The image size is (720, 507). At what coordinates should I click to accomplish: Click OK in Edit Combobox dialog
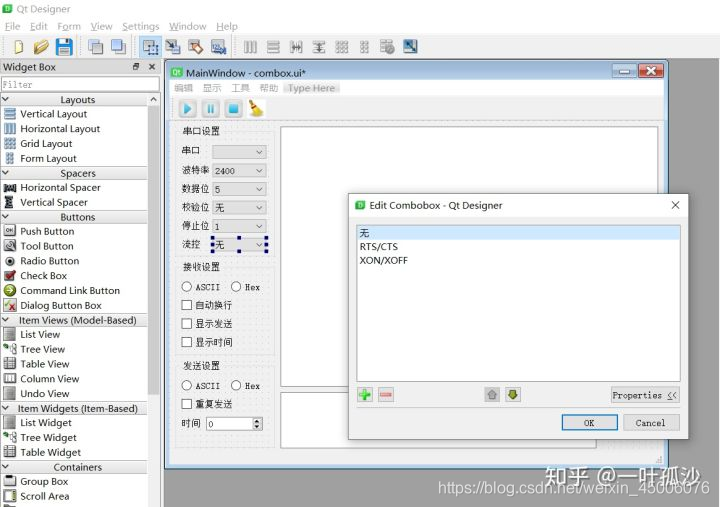(590, 422)
